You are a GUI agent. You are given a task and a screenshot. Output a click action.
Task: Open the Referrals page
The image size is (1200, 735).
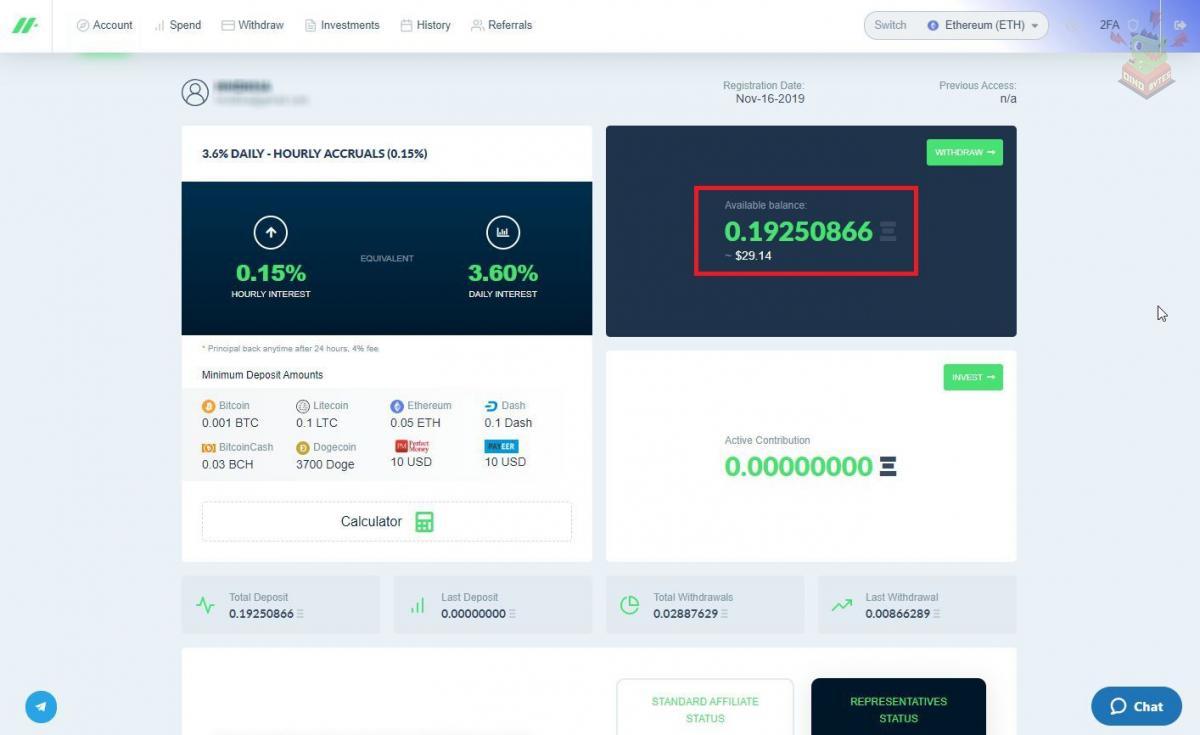[x=501, y=25]
